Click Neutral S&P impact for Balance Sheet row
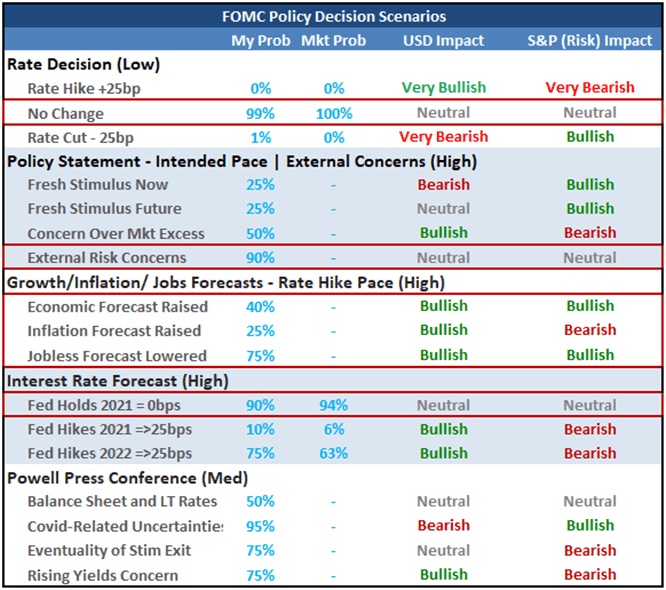Screen dimensions: 666x590 590,502
